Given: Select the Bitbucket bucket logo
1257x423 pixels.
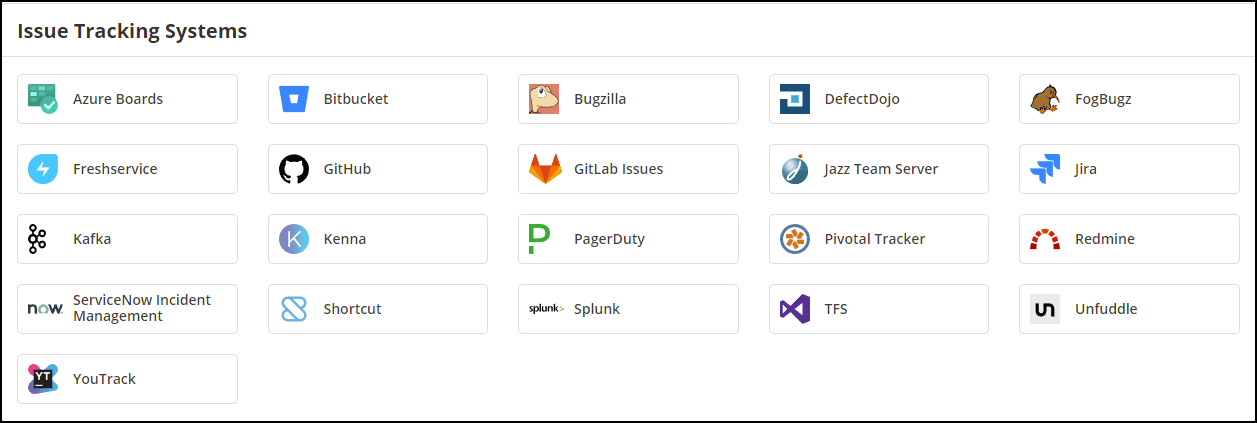Looking at the screenshot, I should [x=294, y=99].
